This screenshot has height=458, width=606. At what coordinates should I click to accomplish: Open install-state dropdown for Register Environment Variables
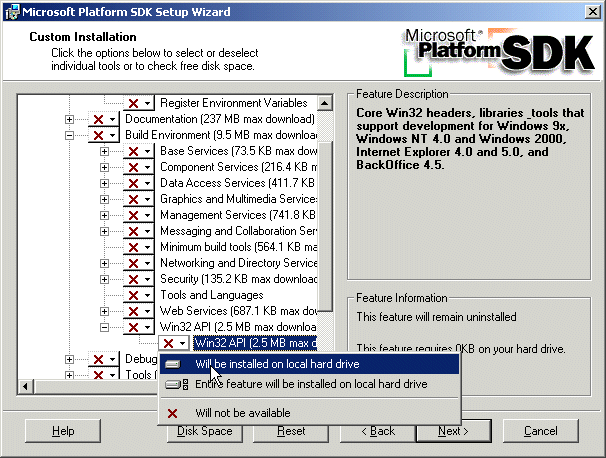point(139,103)
